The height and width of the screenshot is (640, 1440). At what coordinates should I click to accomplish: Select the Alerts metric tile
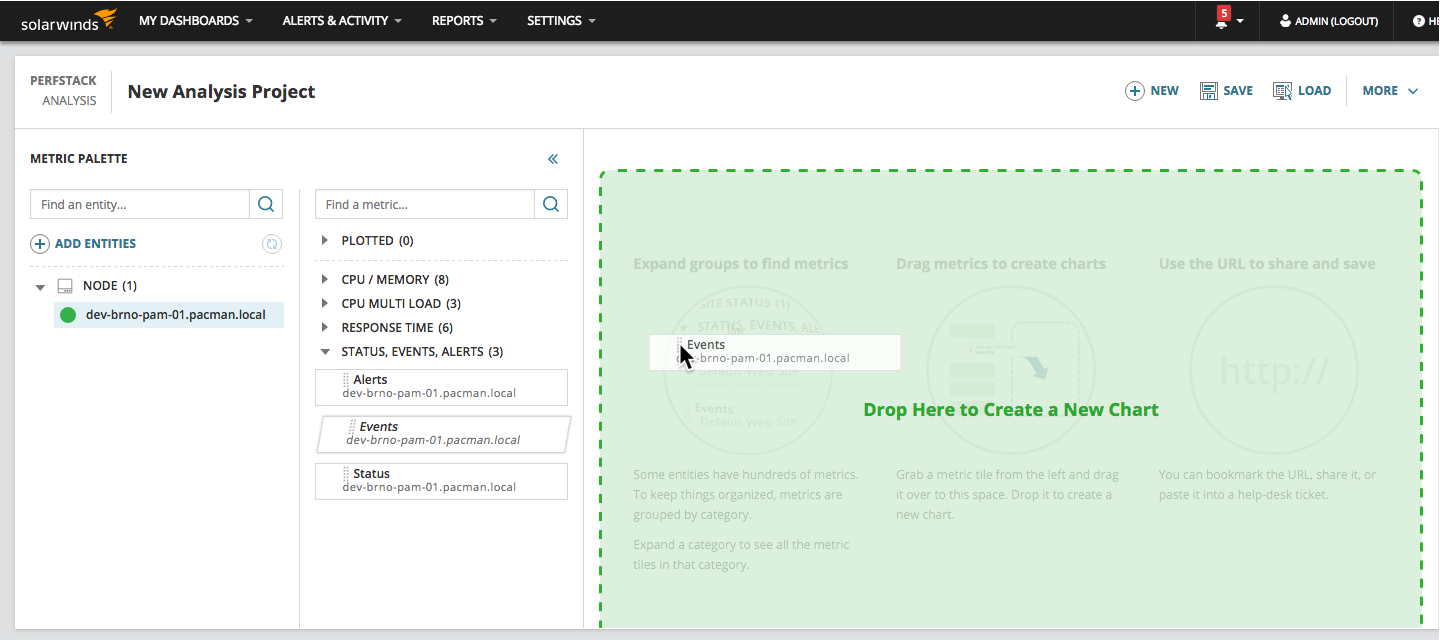(x=441, y=387)
